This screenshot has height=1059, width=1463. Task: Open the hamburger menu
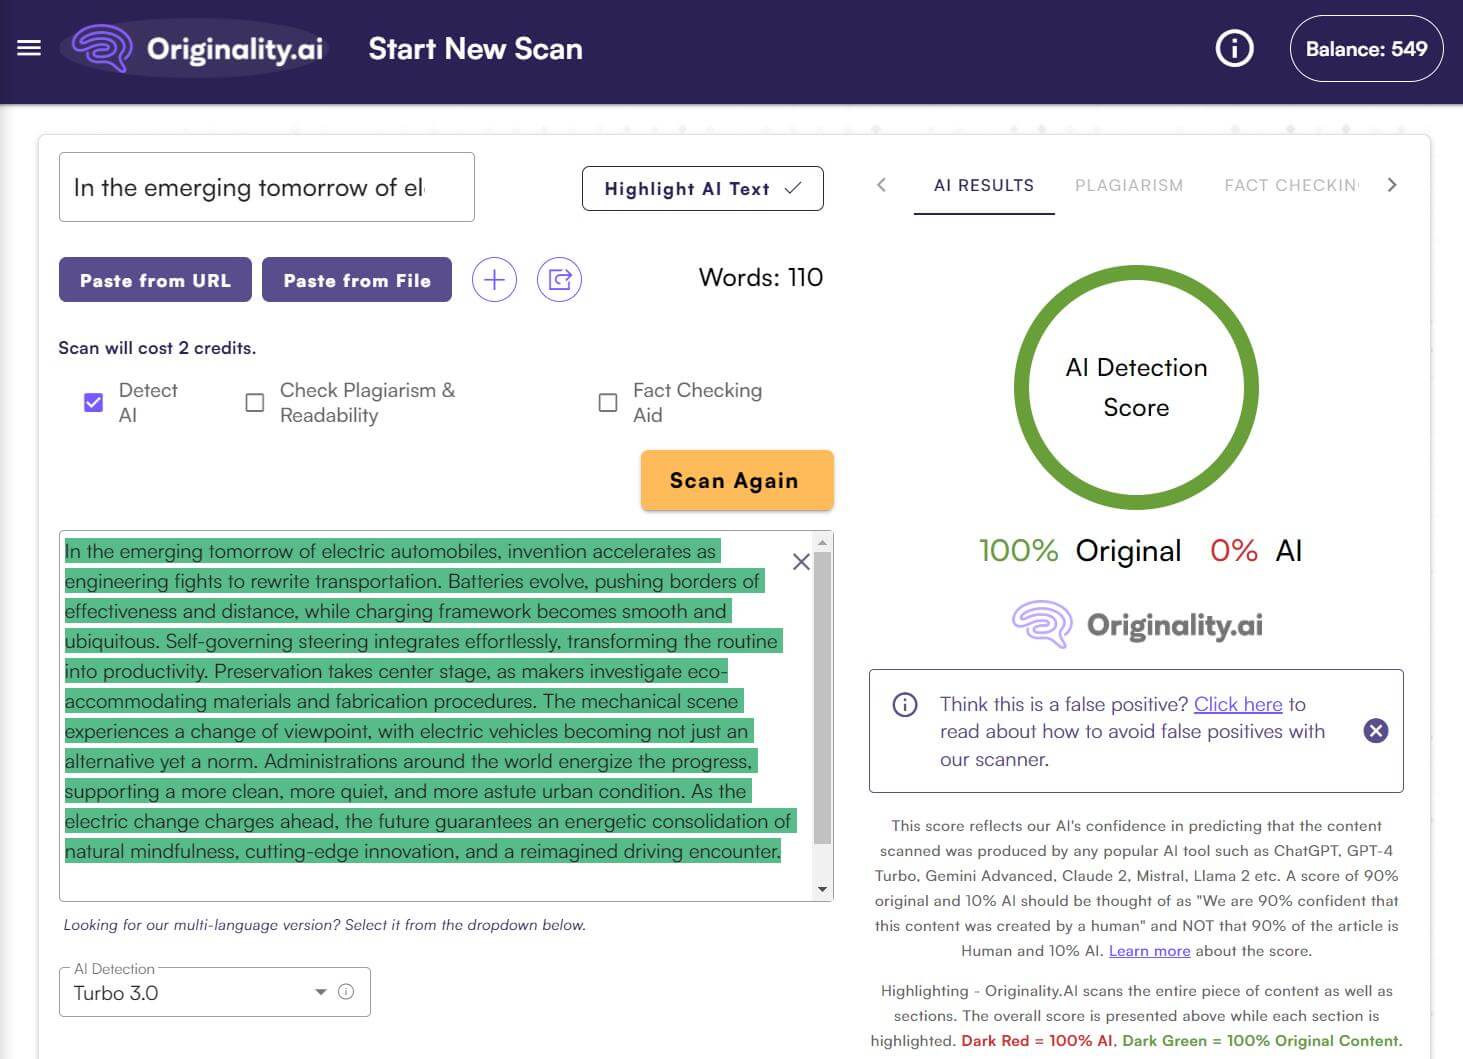29,48
